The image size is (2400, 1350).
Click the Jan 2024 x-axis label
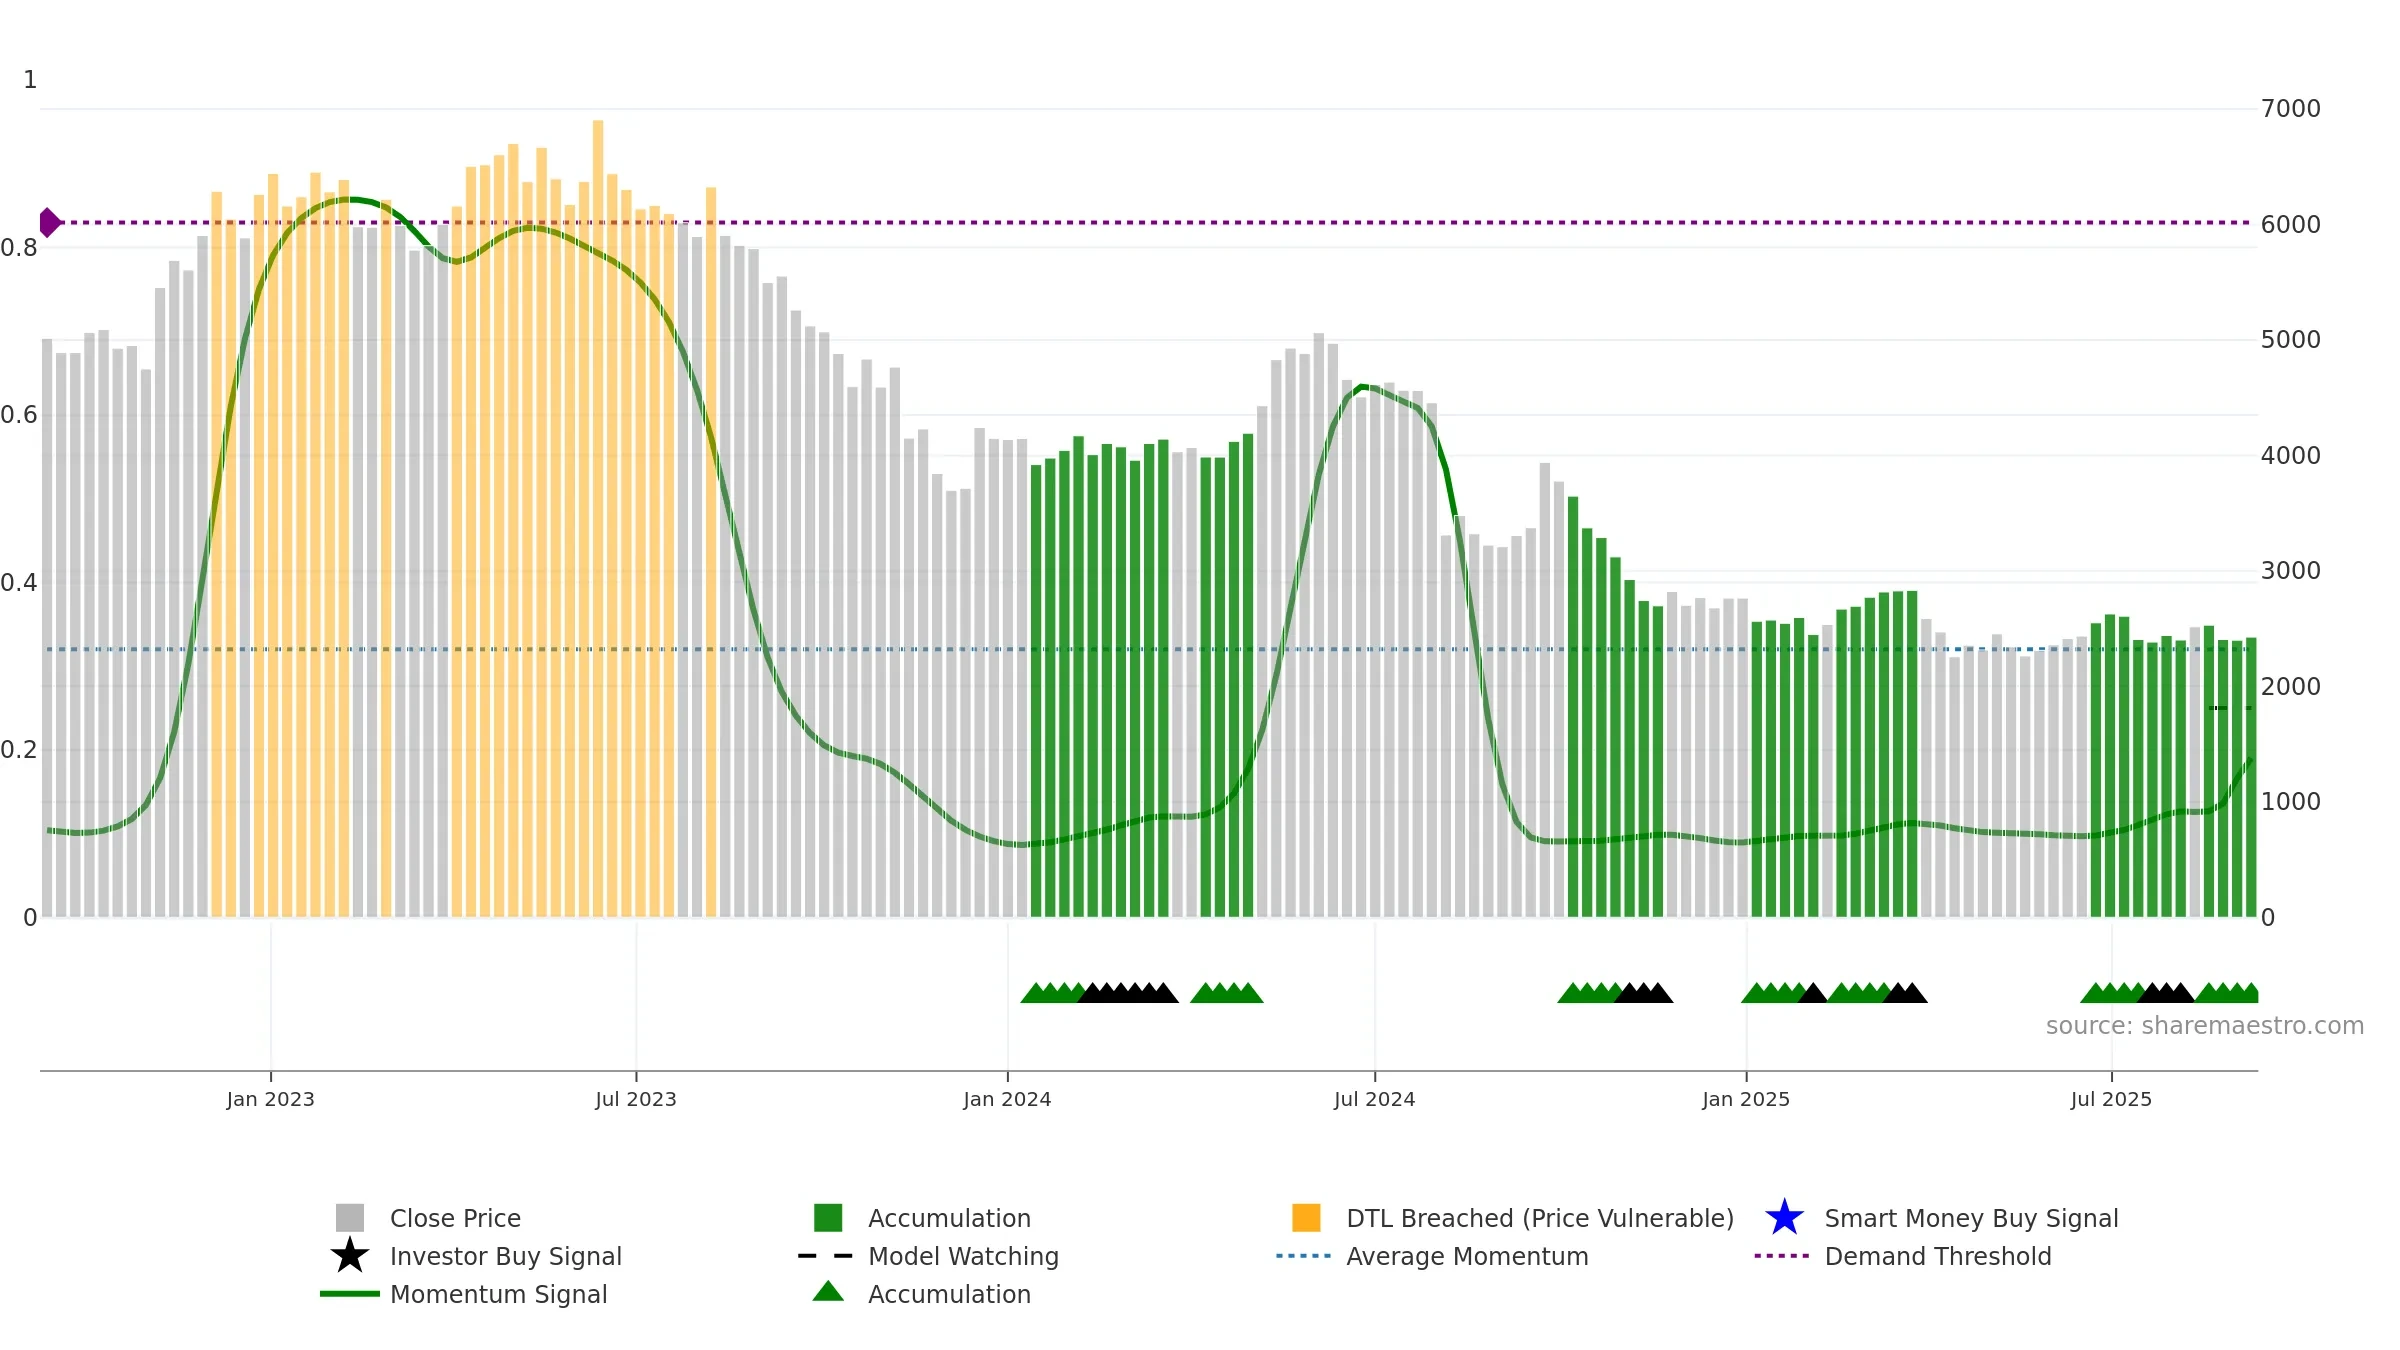point(1007,1100)
